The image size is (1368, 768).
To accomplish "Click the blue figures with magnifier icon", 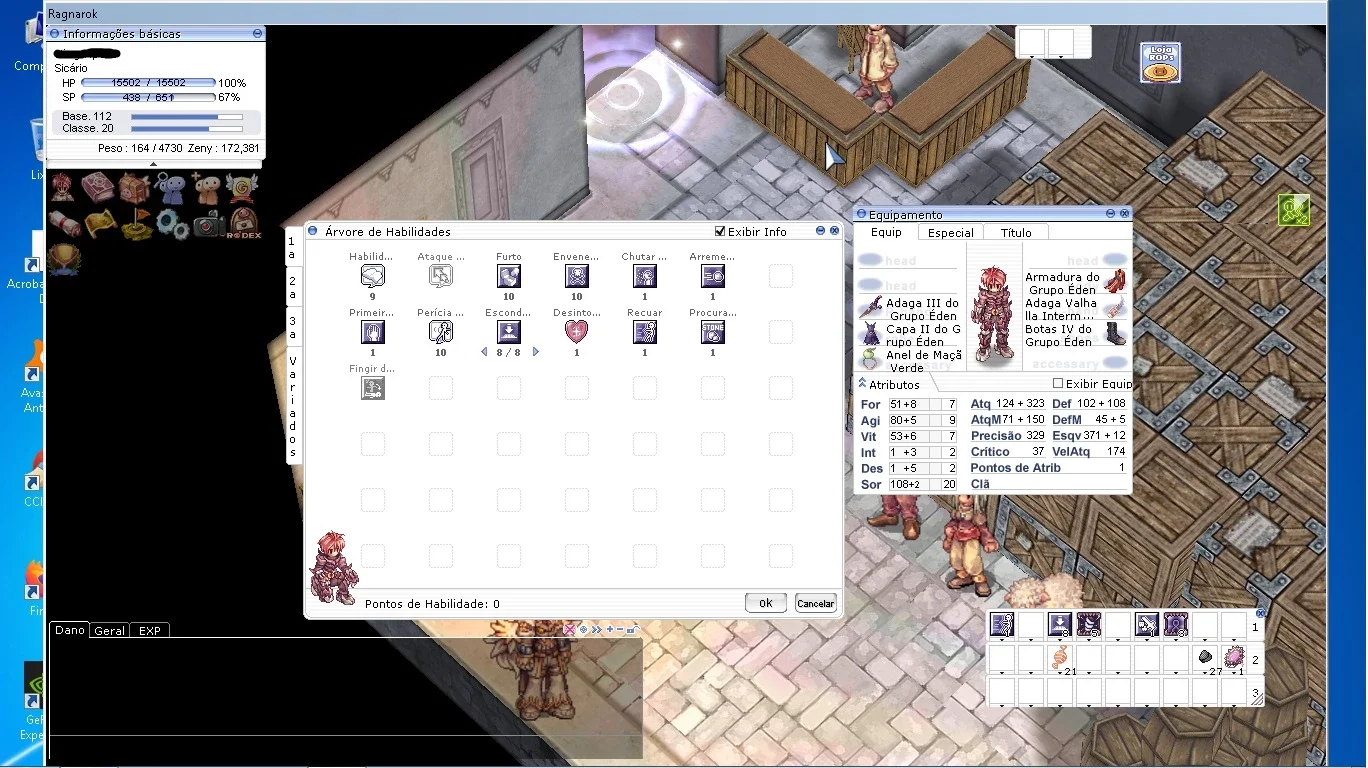I will coord(170,188).
